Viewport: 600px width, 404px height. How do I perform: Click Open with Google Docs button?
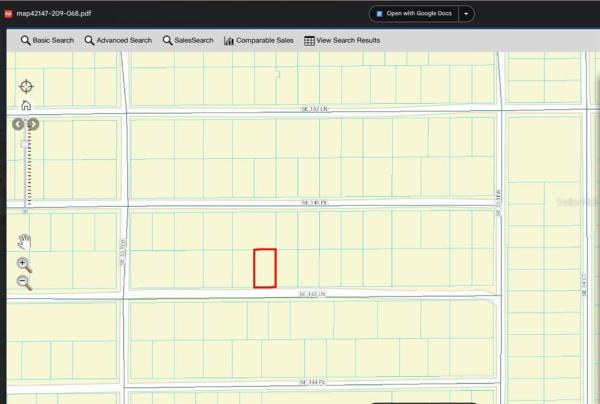click(x=415, y=14)
